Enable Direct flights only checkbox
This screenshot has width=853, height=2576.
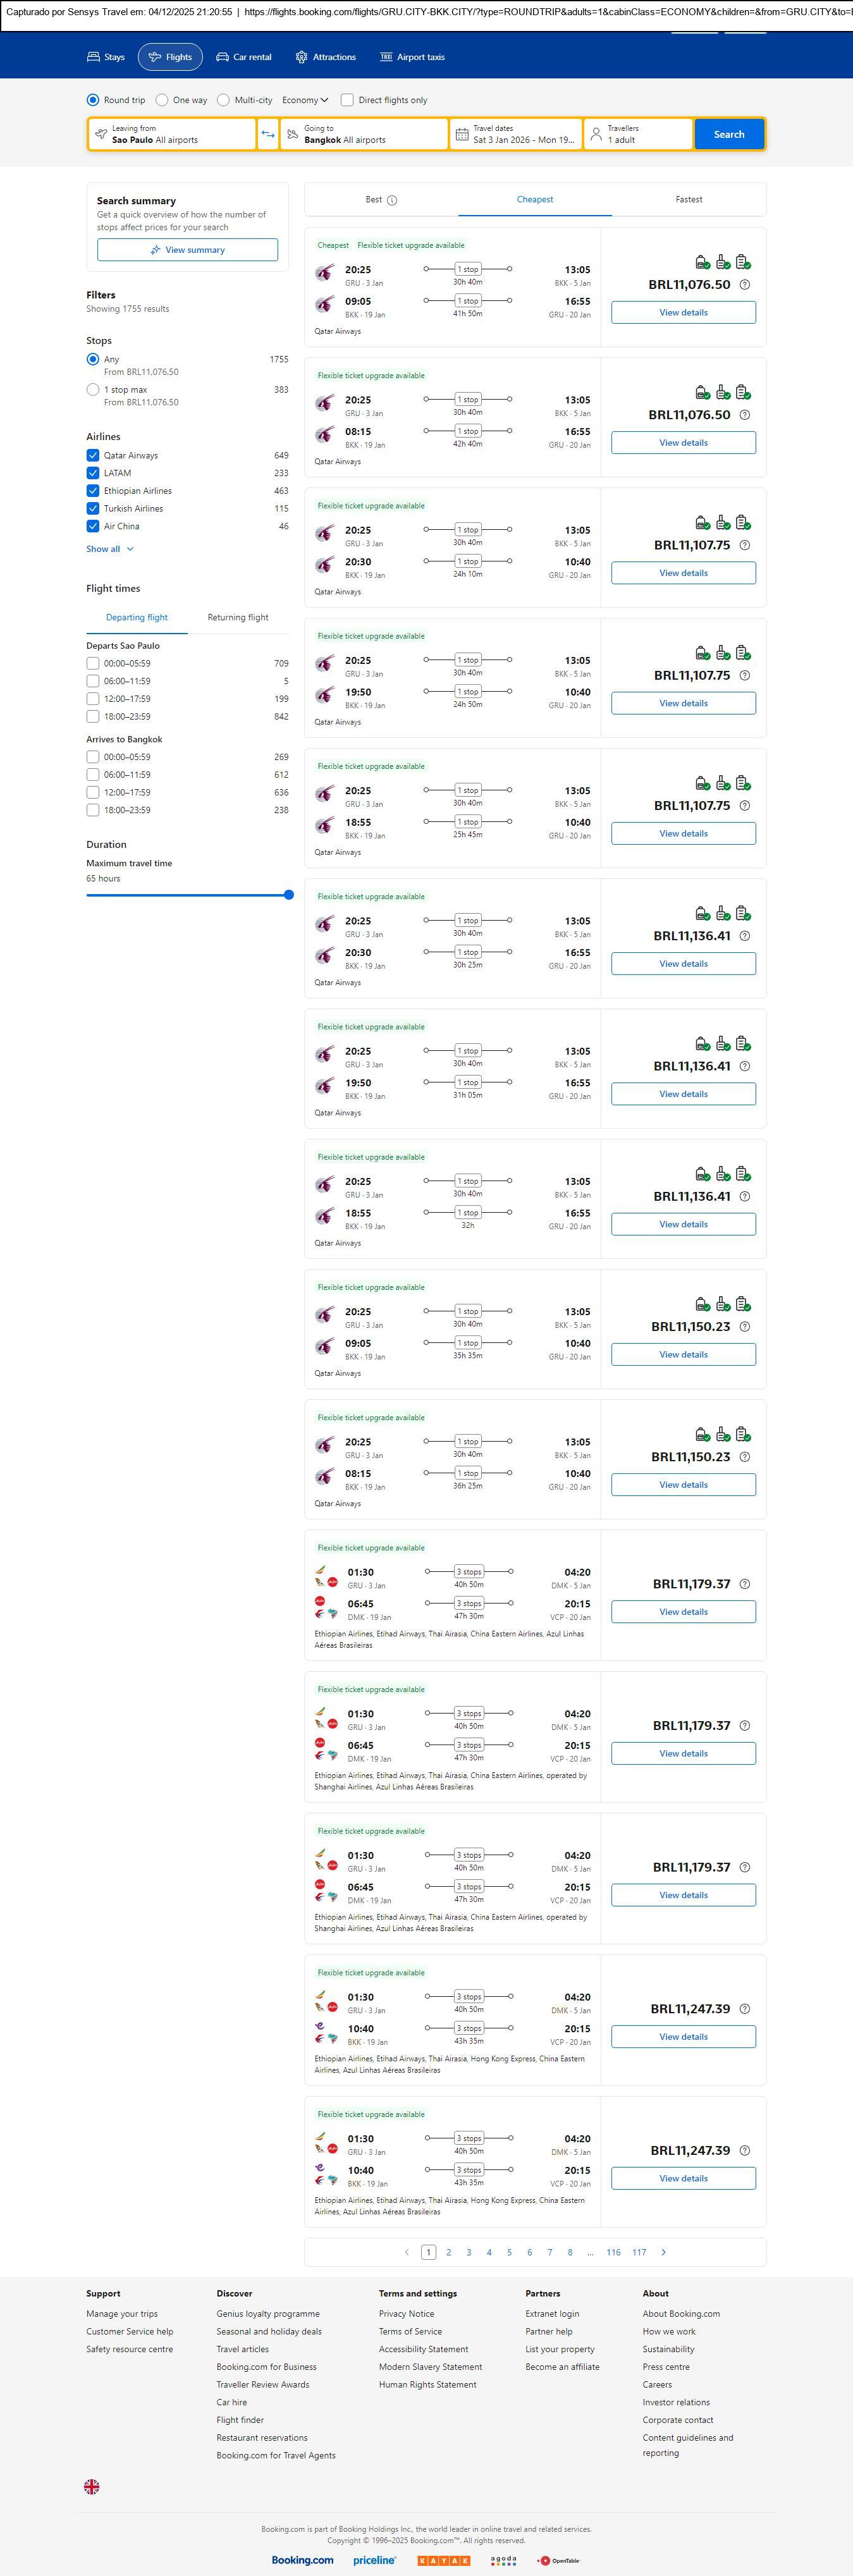(x=347, y=100)
